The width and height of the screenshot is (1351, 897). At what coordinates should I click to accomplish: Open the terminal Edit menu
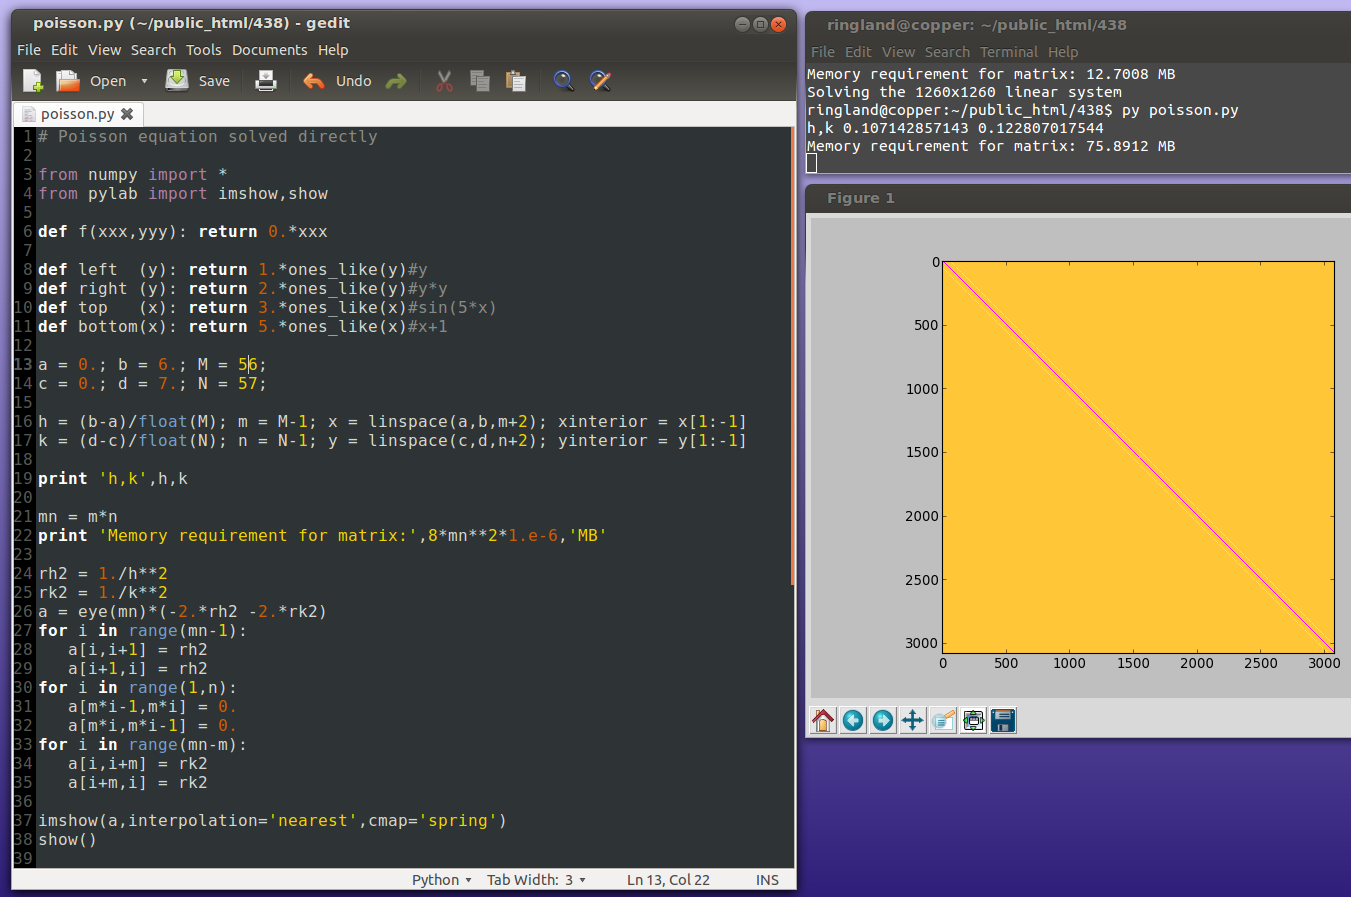pos(858,52)
